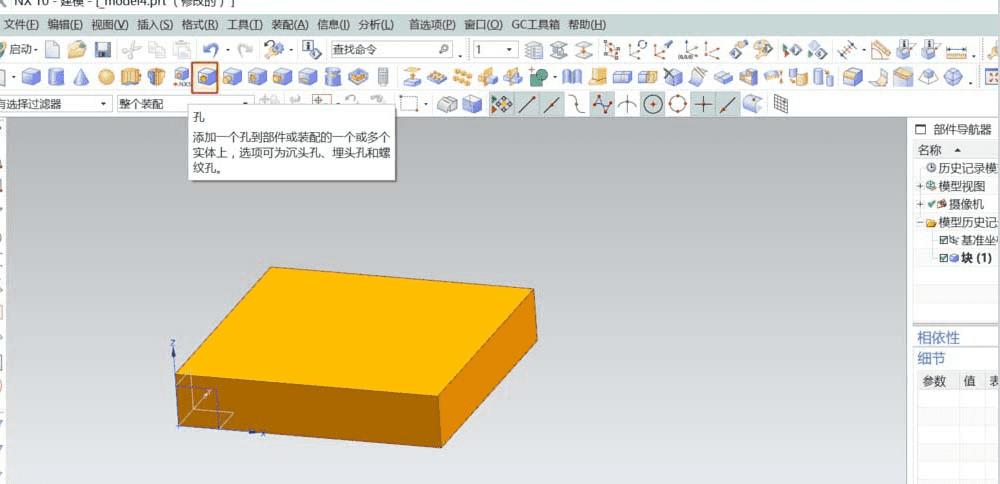Open the 启动 dropdown

(23, 49)
